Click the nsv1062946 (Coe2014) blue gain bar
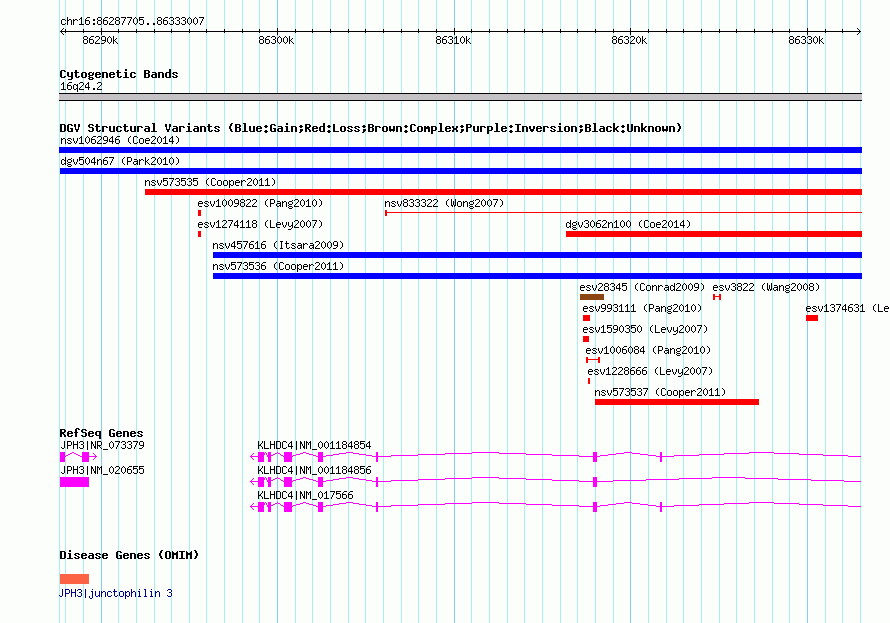Viewport: 890px width, 623px height. pyautogui.click(x=460, y=150)
